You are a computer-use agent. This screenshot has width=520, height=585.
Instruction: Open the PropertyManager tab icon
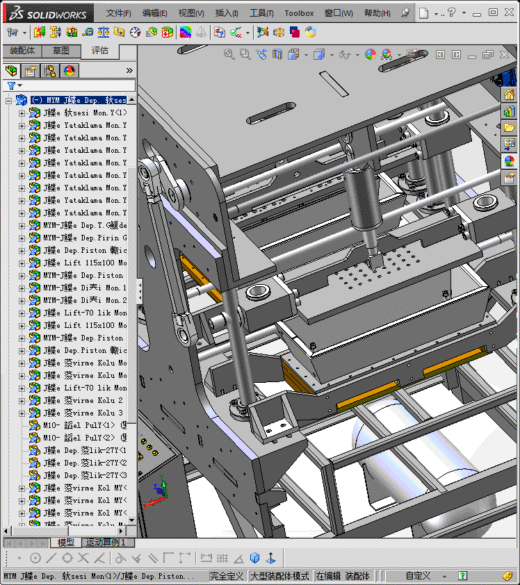coord(31,71)
